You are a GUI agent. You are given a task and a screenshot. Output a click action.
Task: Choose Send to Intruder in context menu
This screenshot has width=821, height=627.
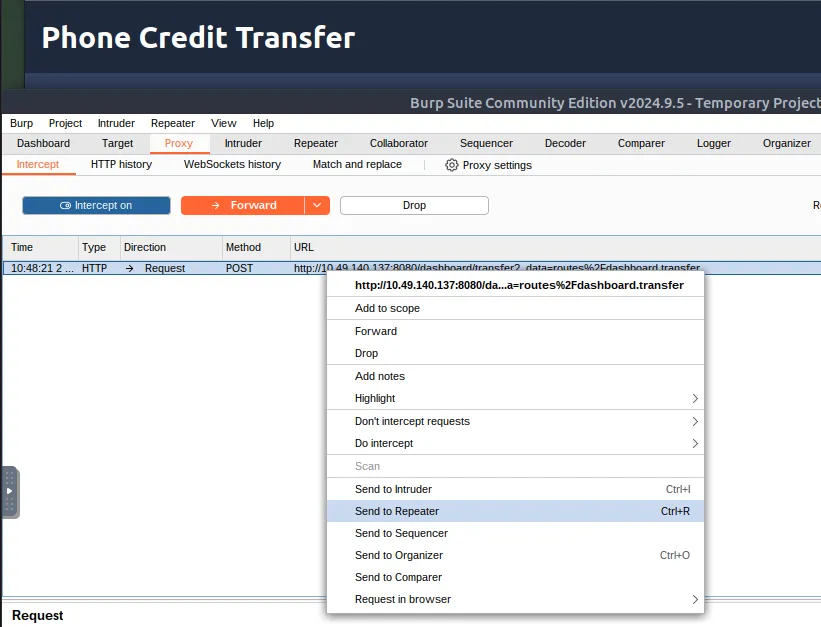point(393,489)
